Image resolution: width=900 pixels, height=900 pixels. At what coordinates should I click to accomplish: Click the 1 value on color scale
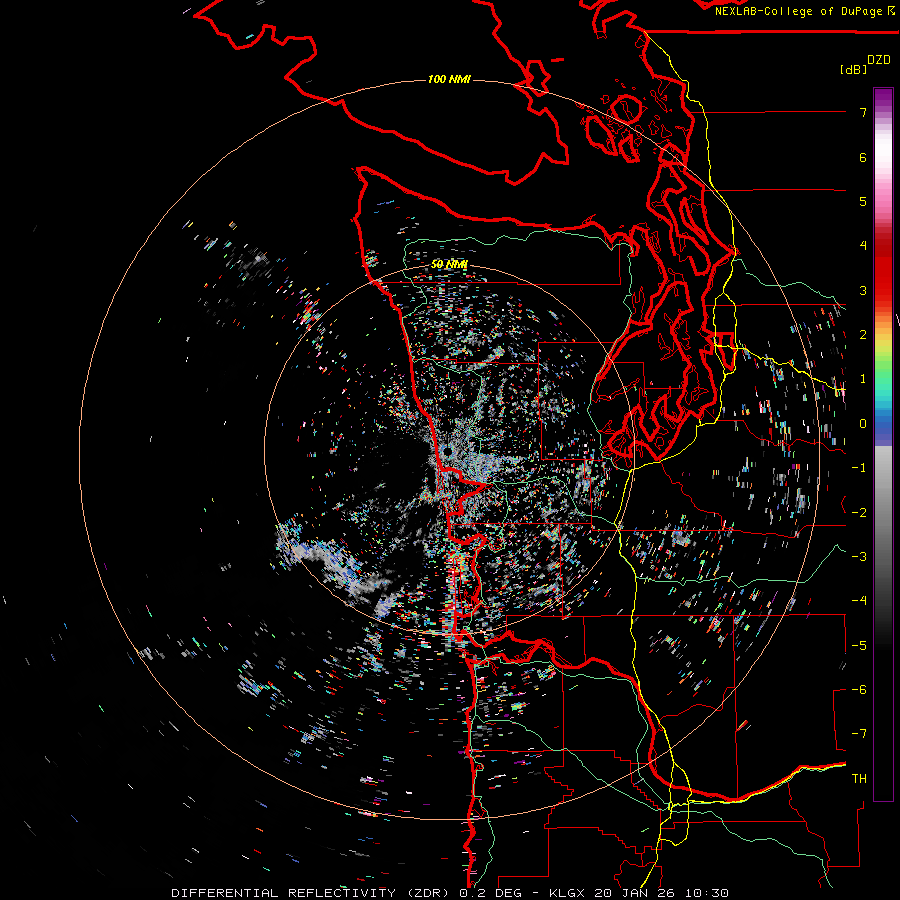pyautogui.click(x=863, y=379)
